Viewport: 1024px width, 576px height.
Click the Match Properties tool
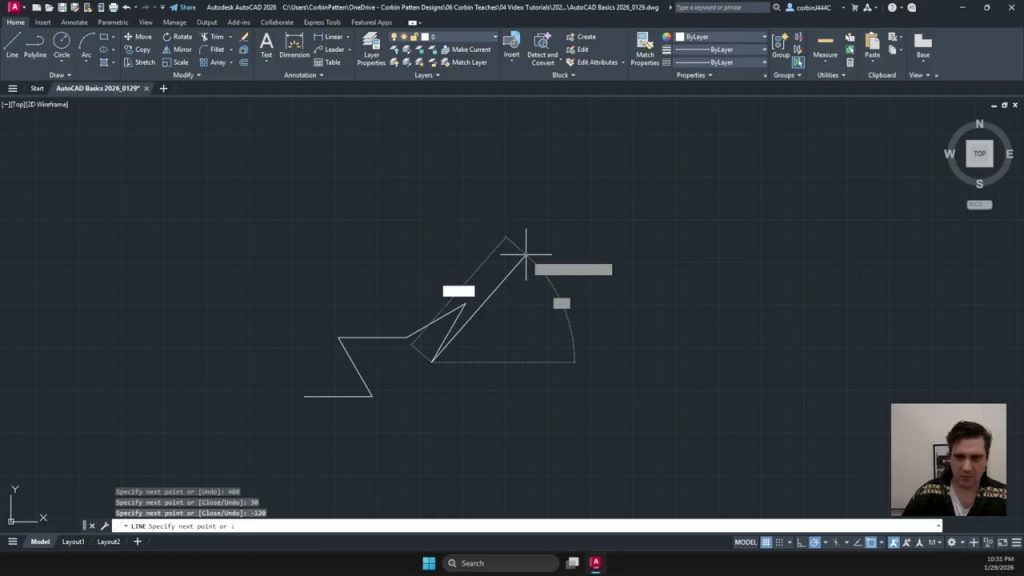645,48
